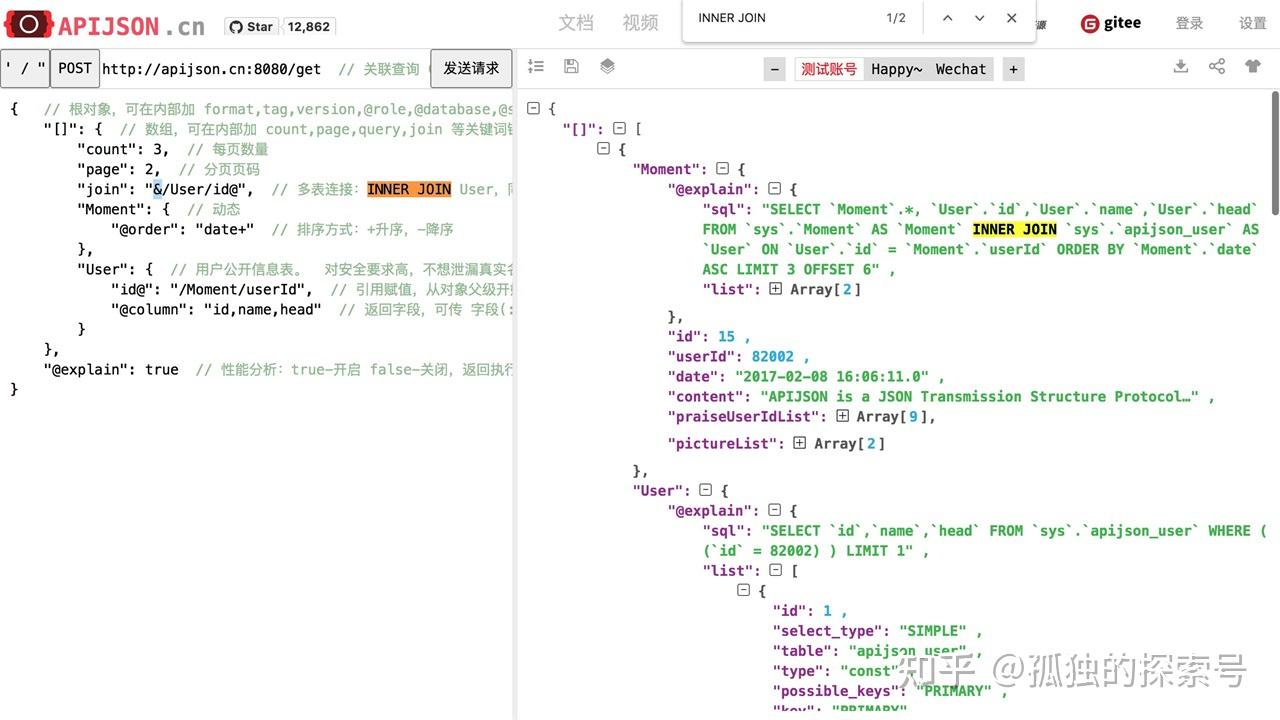1280x720 pixels.
Task: Collapse the "[]" array node
Action: pyautogui.click(x=619, y=128)
